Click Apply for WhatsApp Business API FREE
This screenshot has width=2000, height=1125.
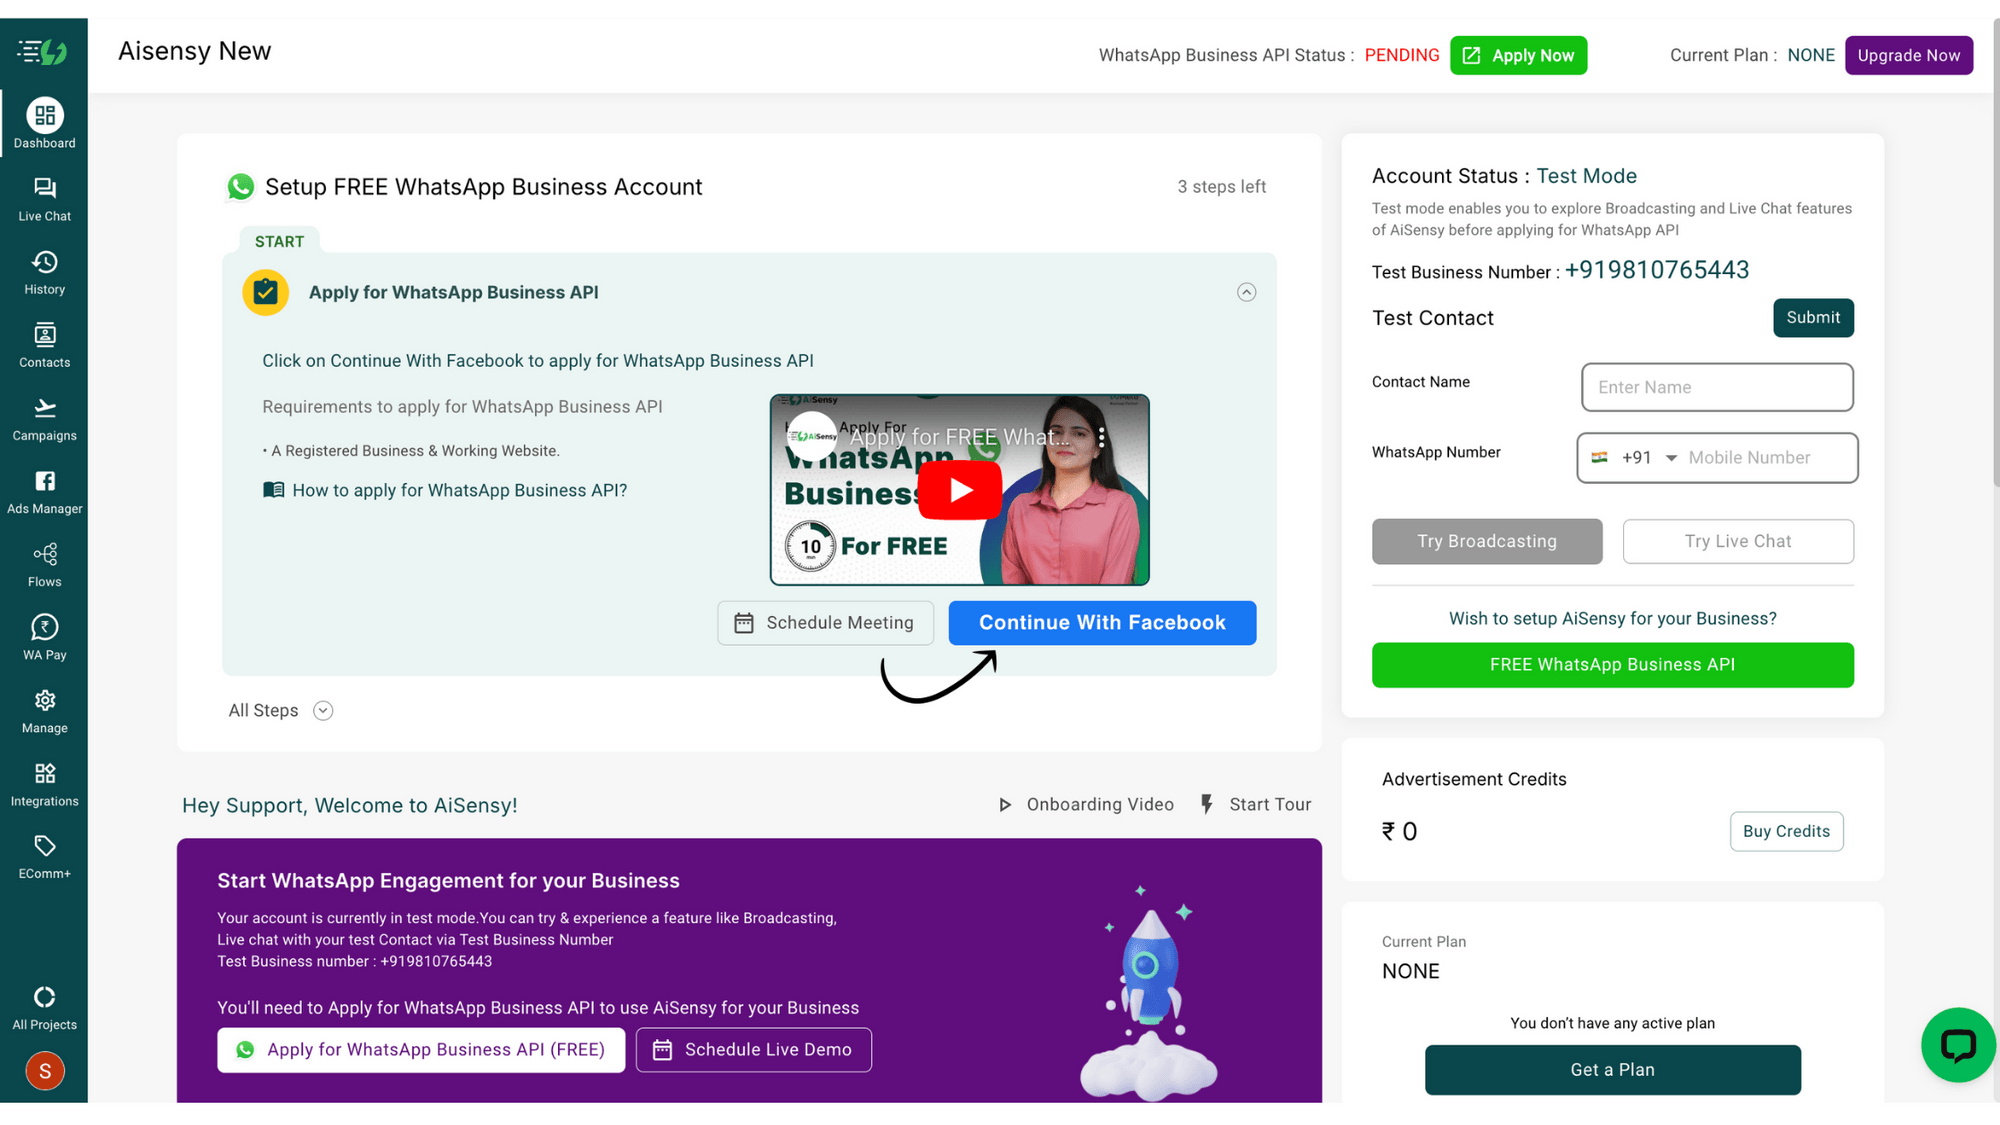pyautogui.click(x=422, y=1049)
